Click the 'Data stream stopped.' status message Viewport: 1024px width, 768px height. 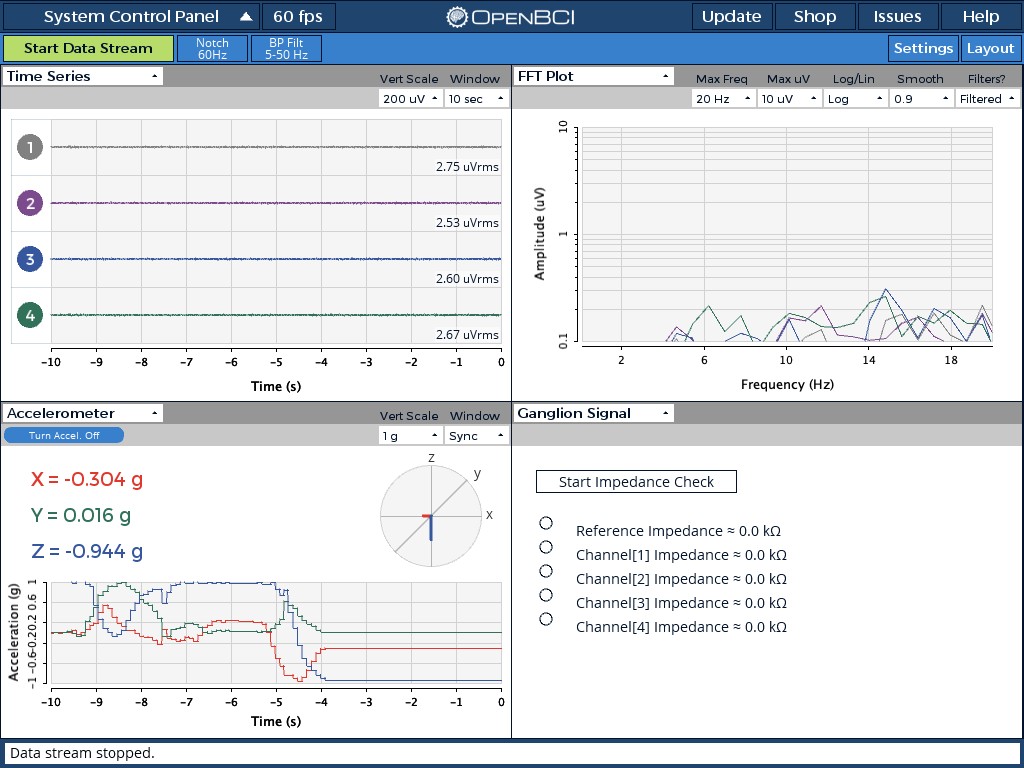[x=82, y=753]
